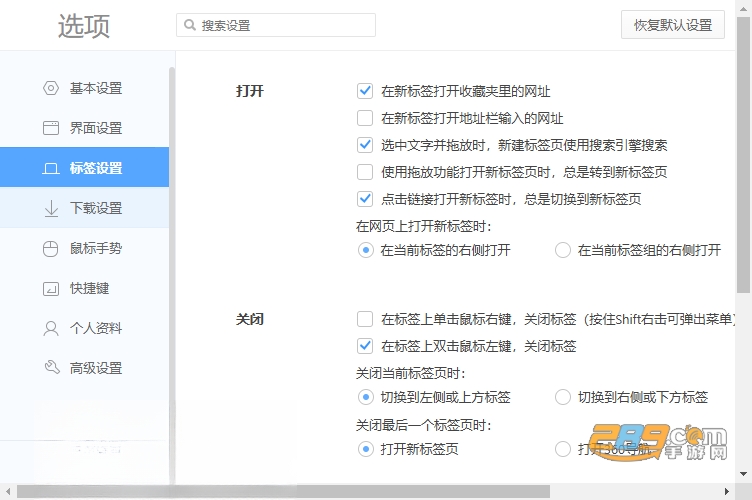
Task: Toggle 选中文字并拖放时 search engine checkbox
Action: (x=365, y=145)
